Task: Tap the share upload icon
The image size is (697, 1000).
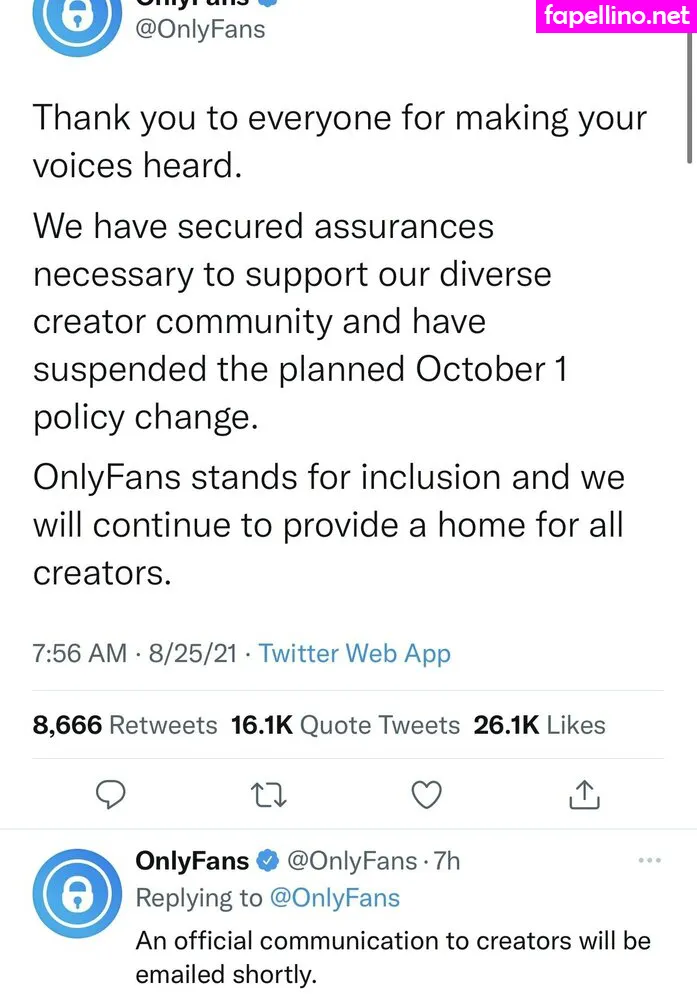Action: point(585,794)
